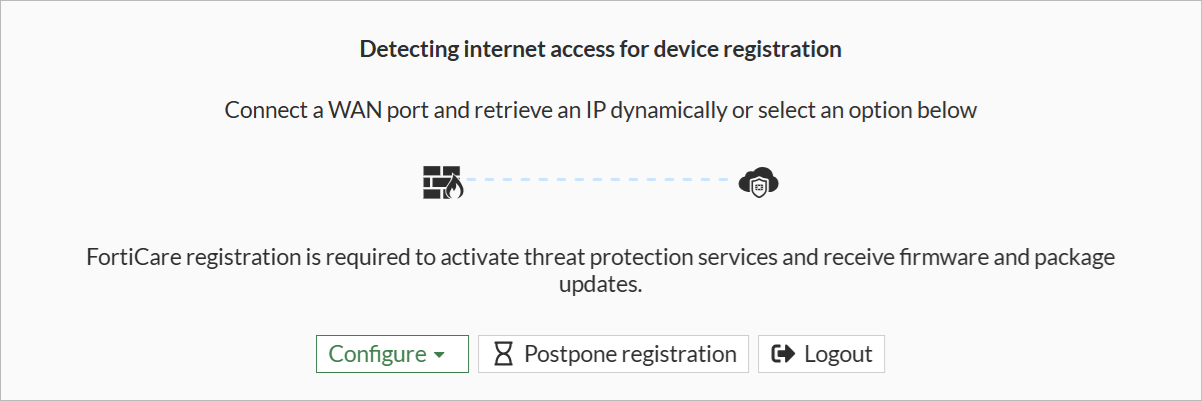The width and height of the screenshot is (1202, 401).
Task: Click the FortiCare cloud shield icon
Action: 758,182
